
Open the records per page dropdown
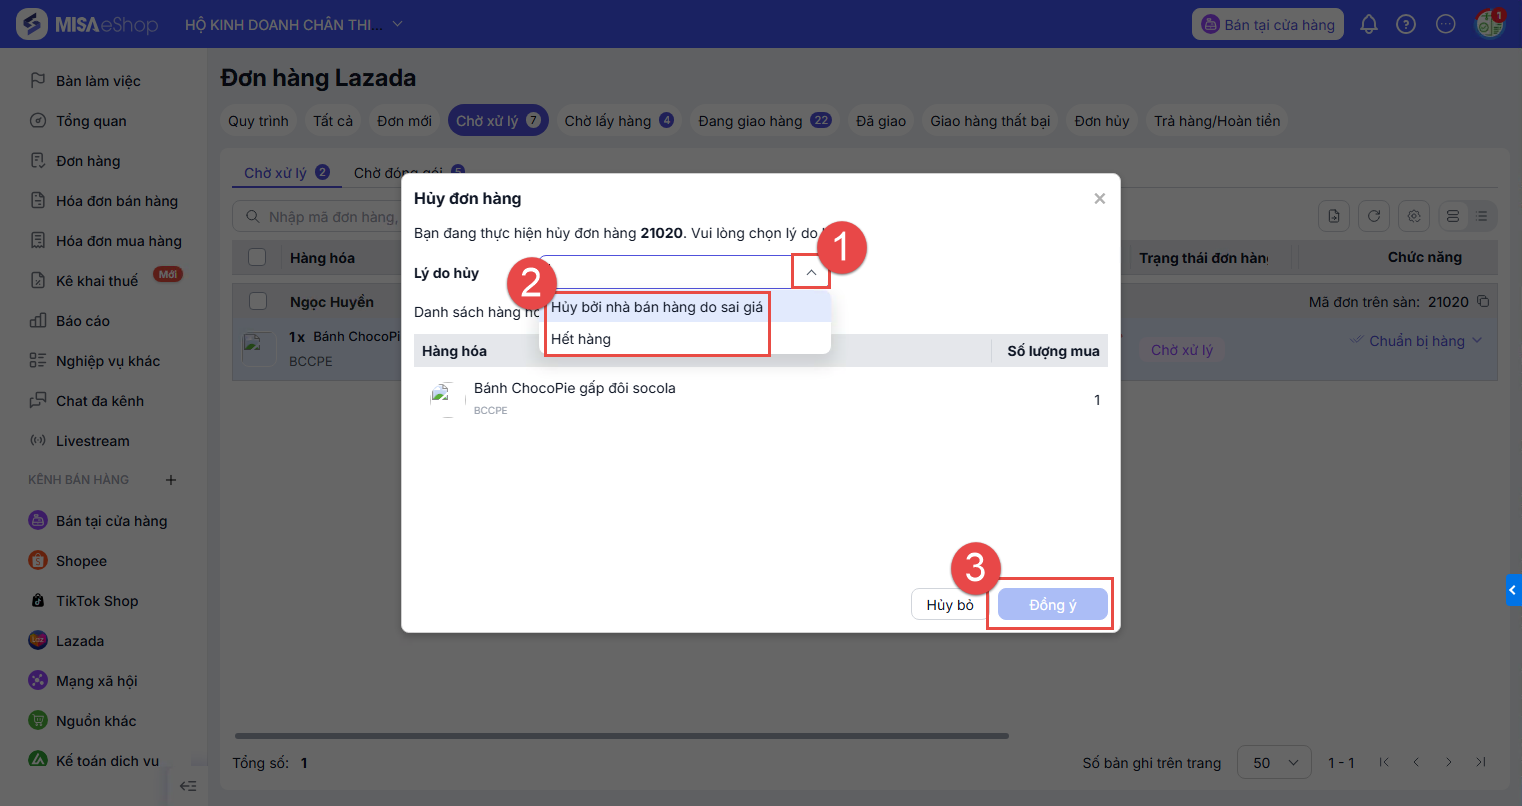1274,763
